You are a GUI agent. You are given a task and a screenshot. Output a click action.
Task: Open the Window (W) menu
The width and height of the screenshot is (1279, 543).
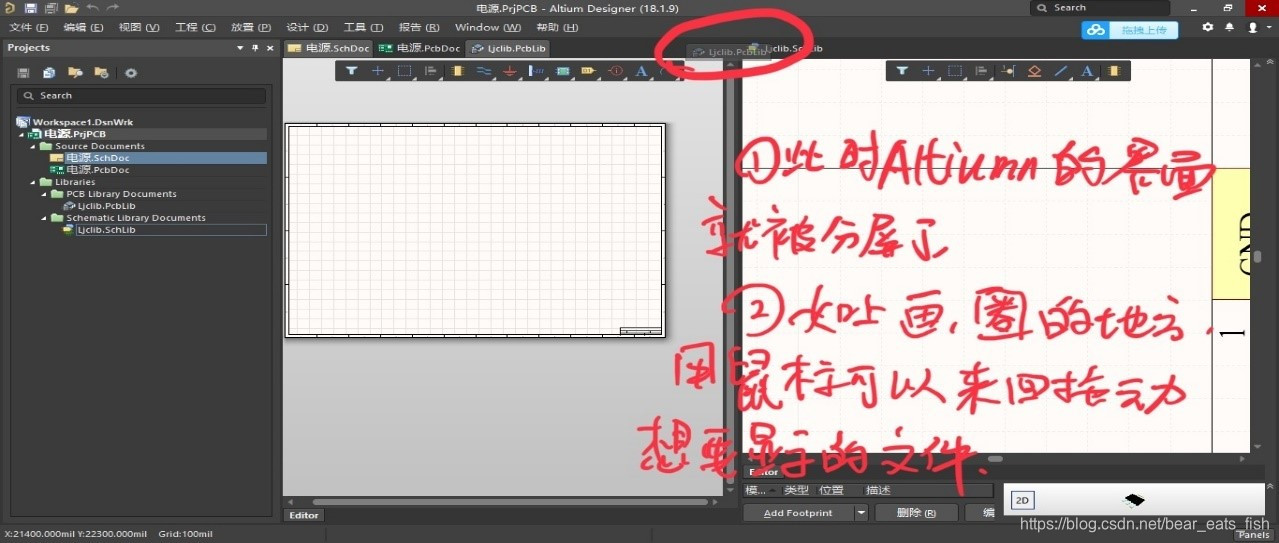pyautogui.click(x=487, y=27)
